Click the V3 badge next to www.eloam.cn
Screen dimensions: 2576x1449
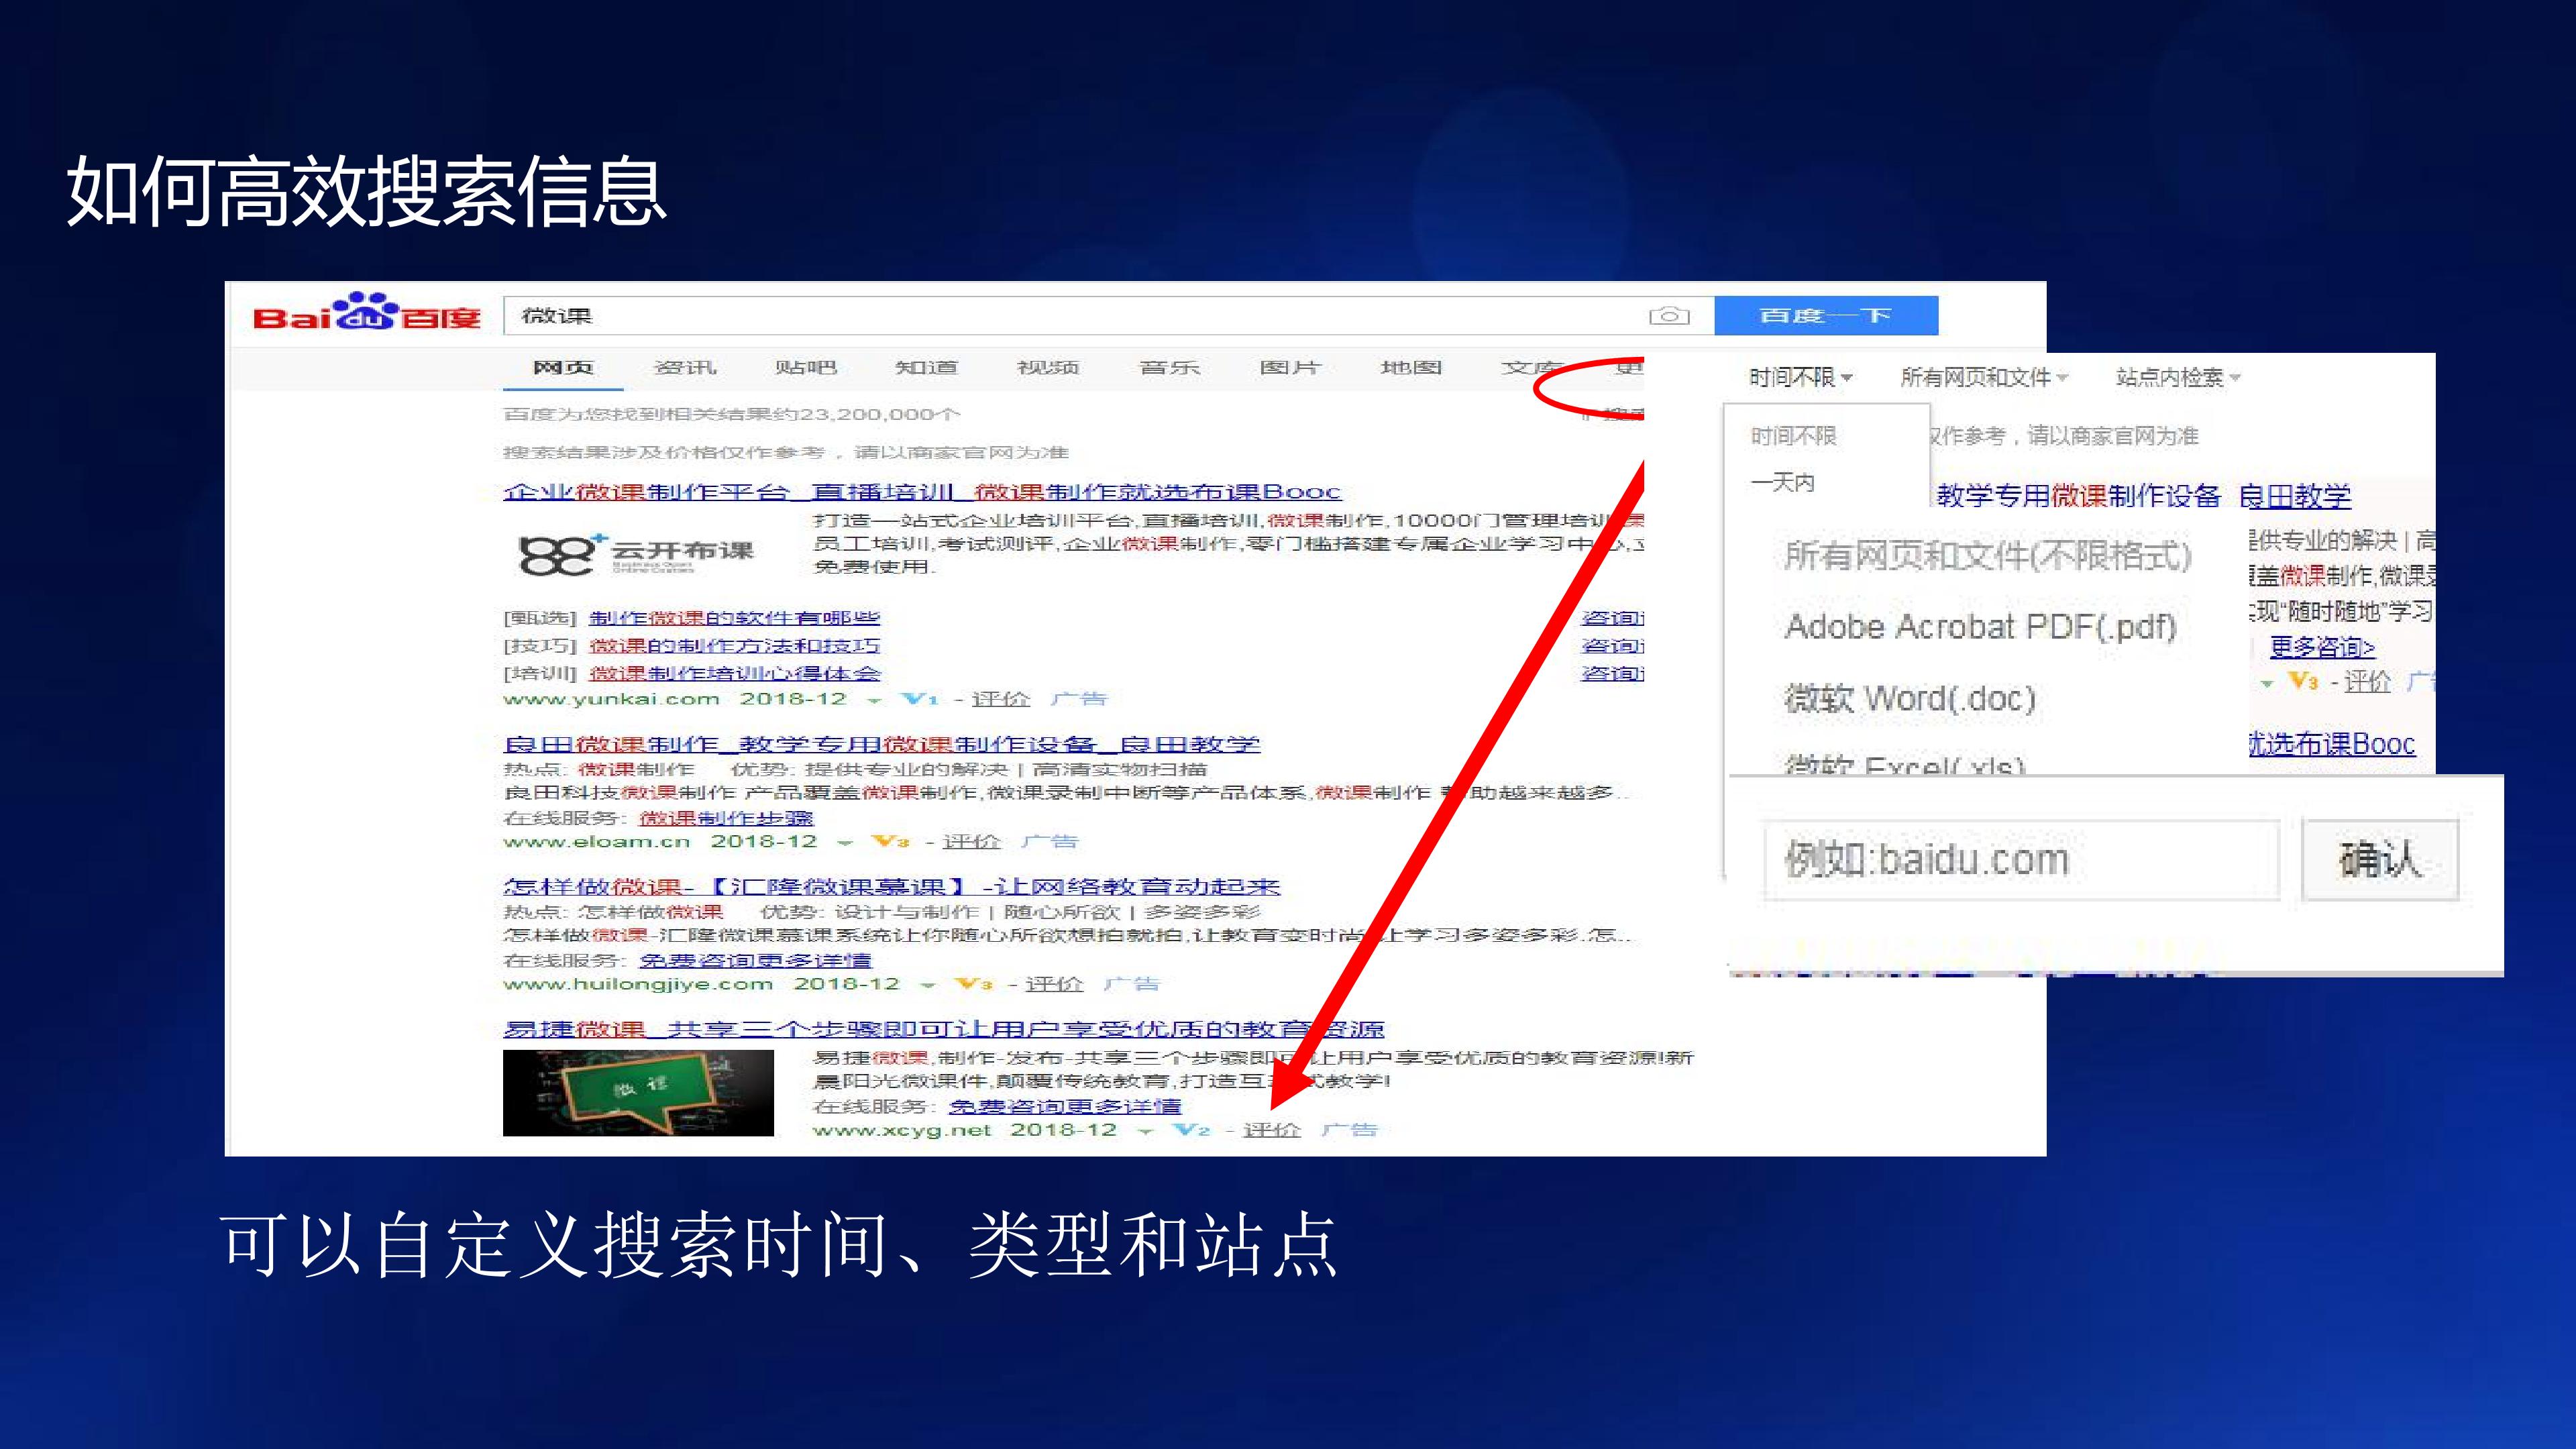(891, 842)
